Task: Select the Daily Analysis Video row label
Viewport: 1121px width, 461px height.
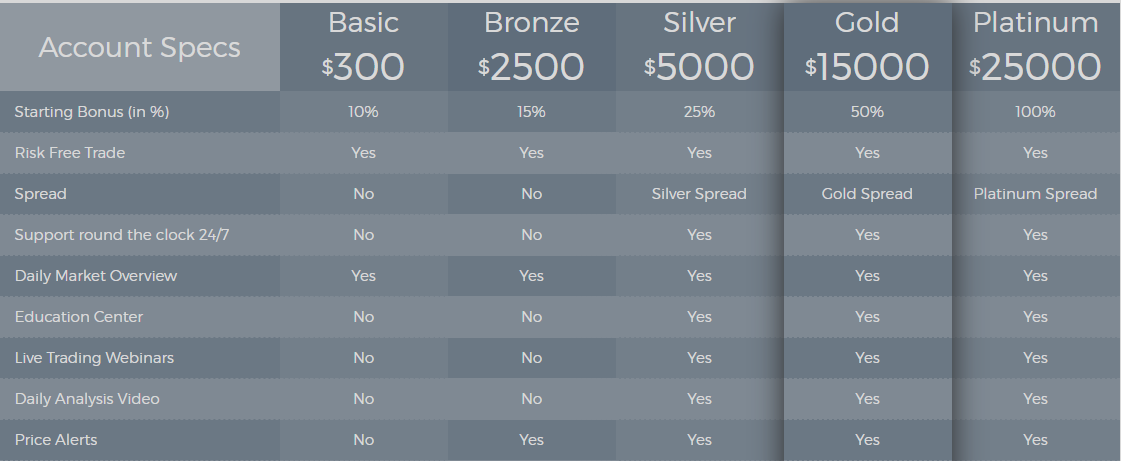Action: point(87,399)
